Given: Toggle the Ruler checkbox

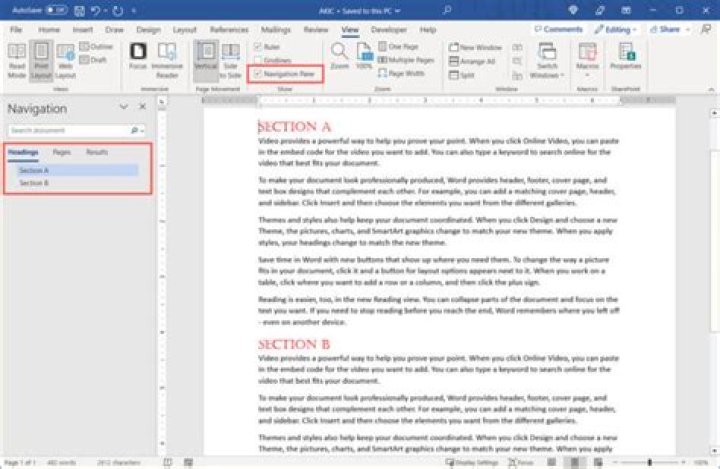Looking at the screenshot, I should (x=258, y=46).
